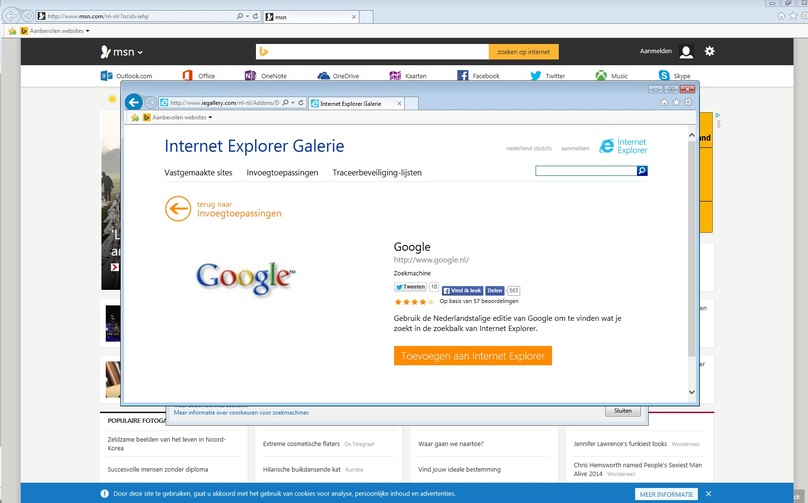Click Toevoegen aan Internet Explorer button
This screenshot has width=808, height=503.
(x=473, y=356)
